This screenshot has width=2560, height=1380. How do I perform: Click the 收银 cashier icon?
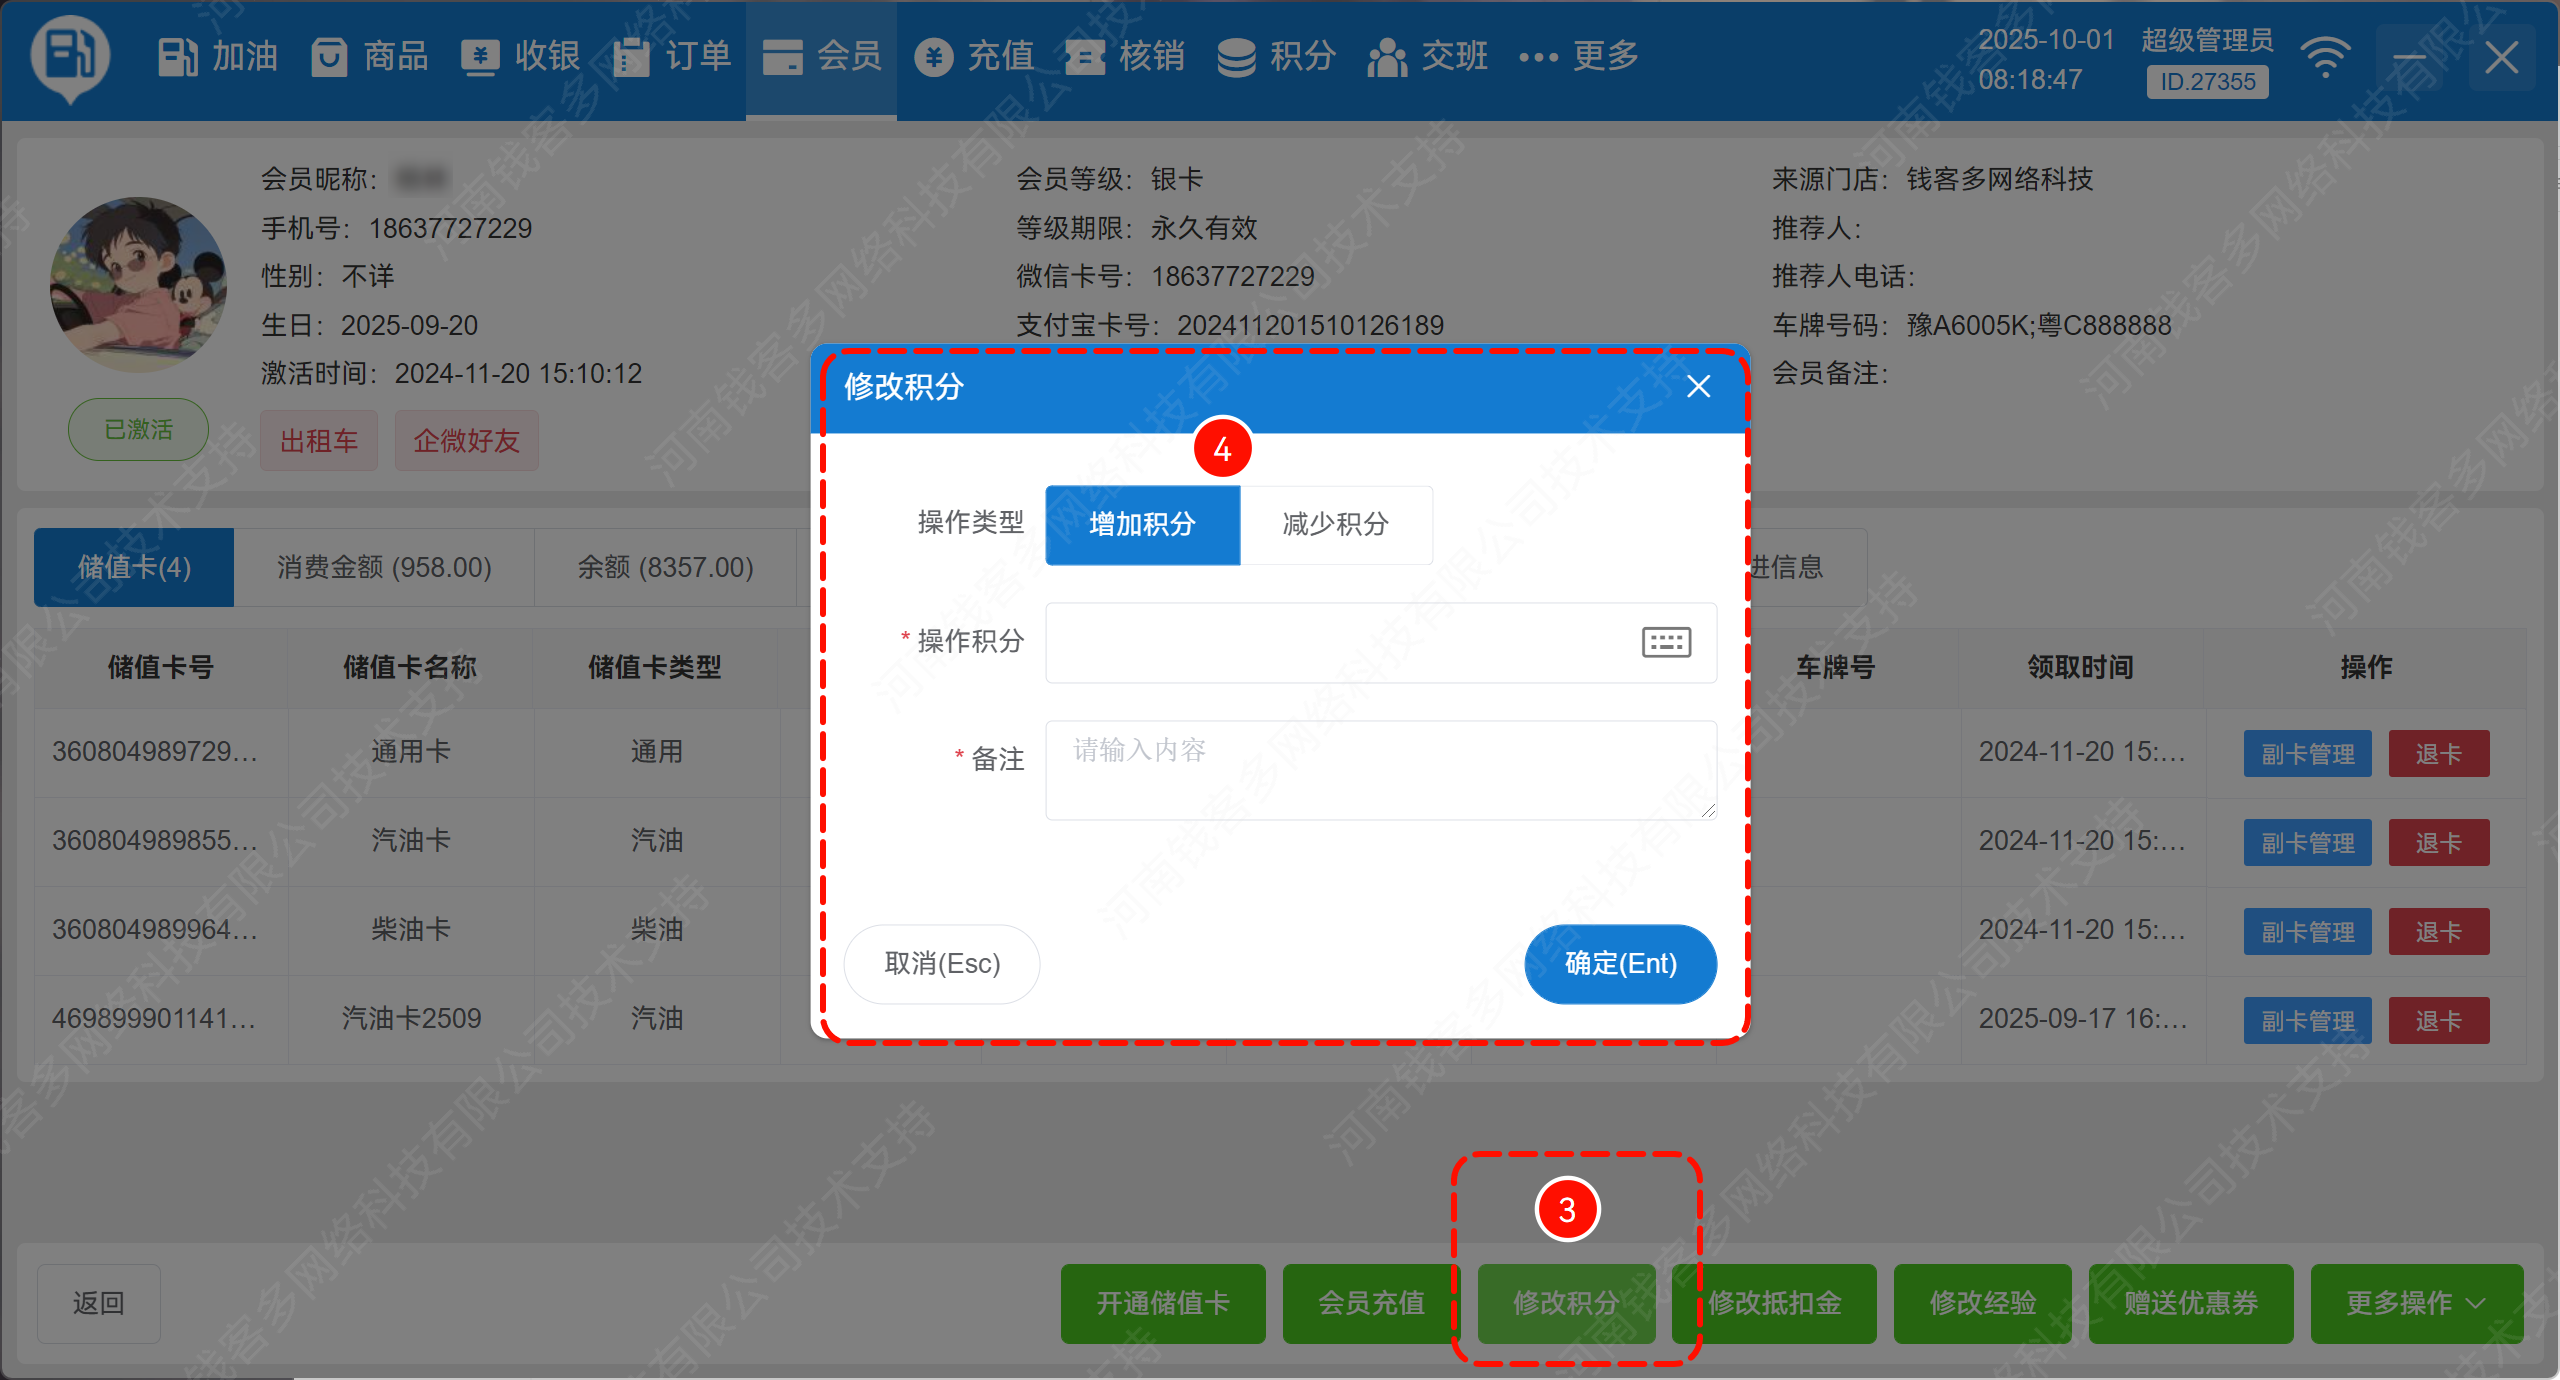[x=480, y=57]
